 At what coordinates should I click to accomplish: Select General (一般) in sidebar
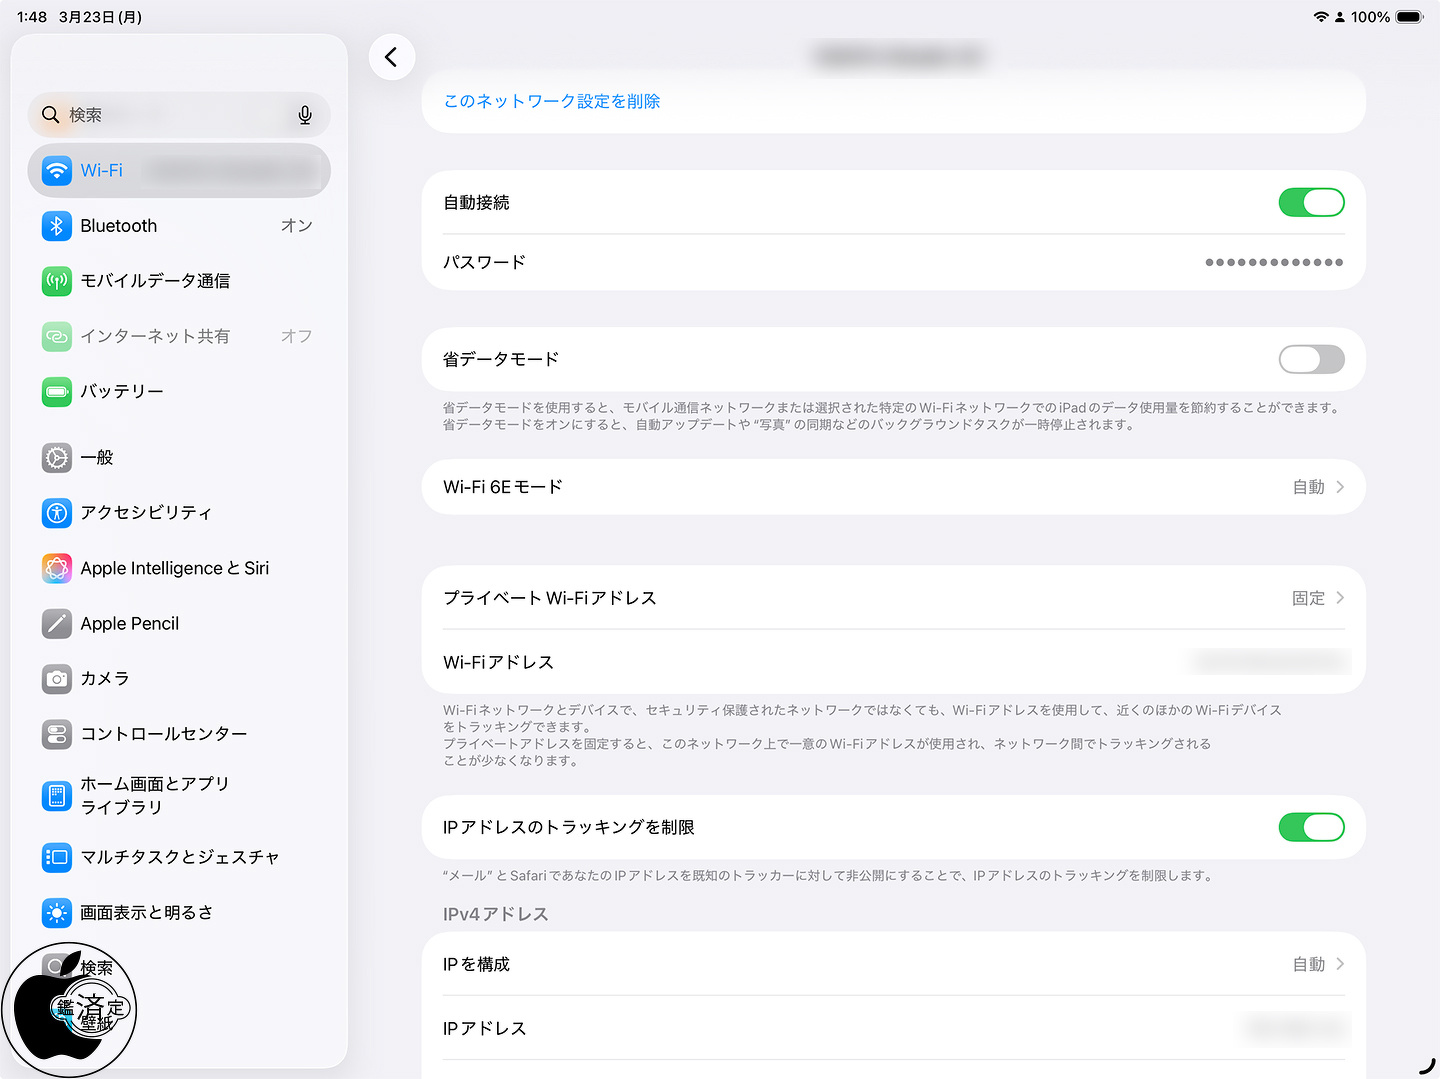pyautogui.click(x=97, y=458)
